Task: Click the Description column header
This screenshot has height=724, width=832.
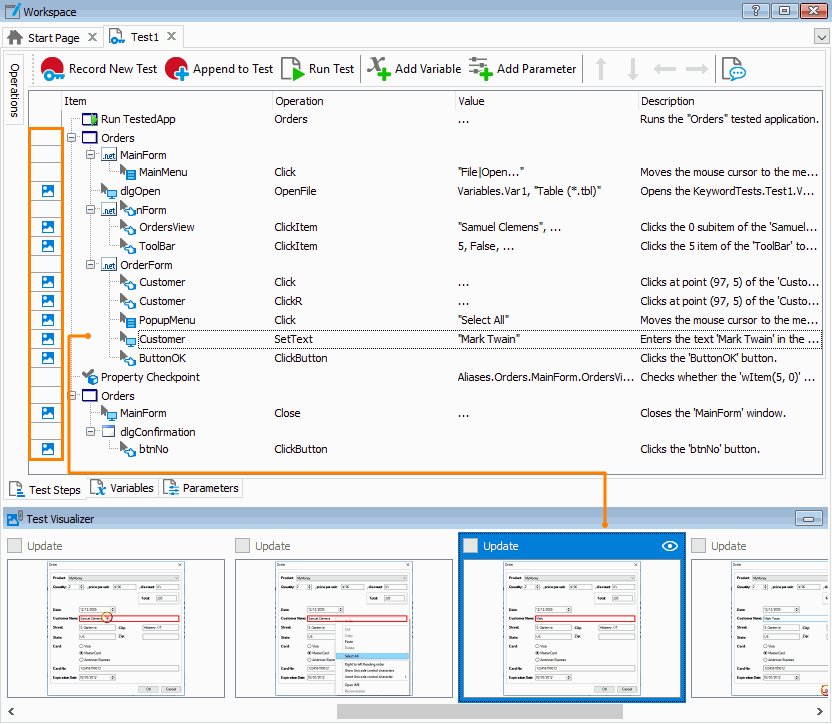Action: (x=730, y=101)
